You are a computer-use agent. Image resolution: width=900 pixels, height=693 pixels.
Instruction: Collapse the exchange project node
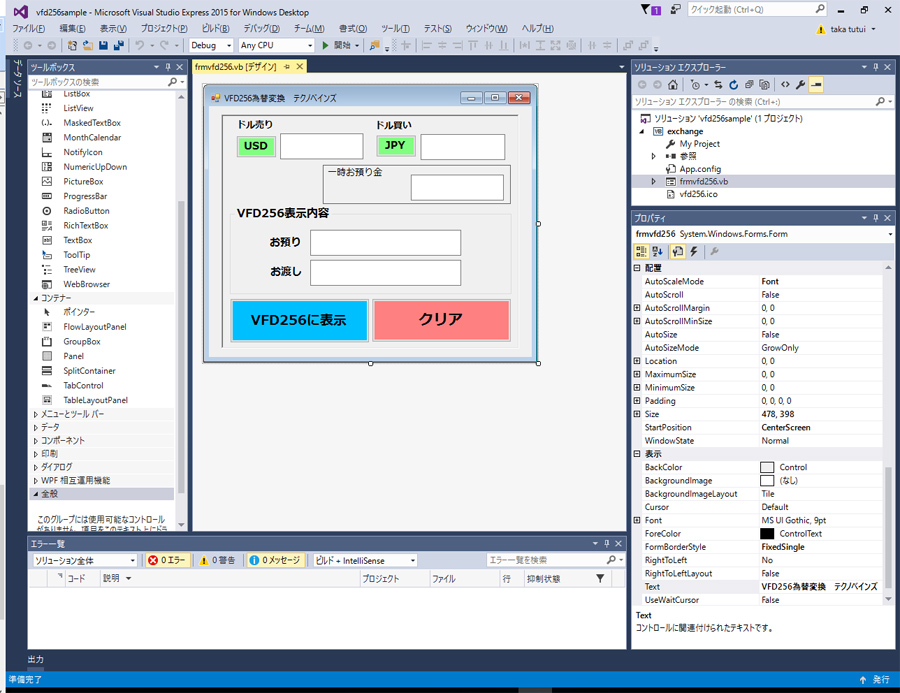coord(642,131)
